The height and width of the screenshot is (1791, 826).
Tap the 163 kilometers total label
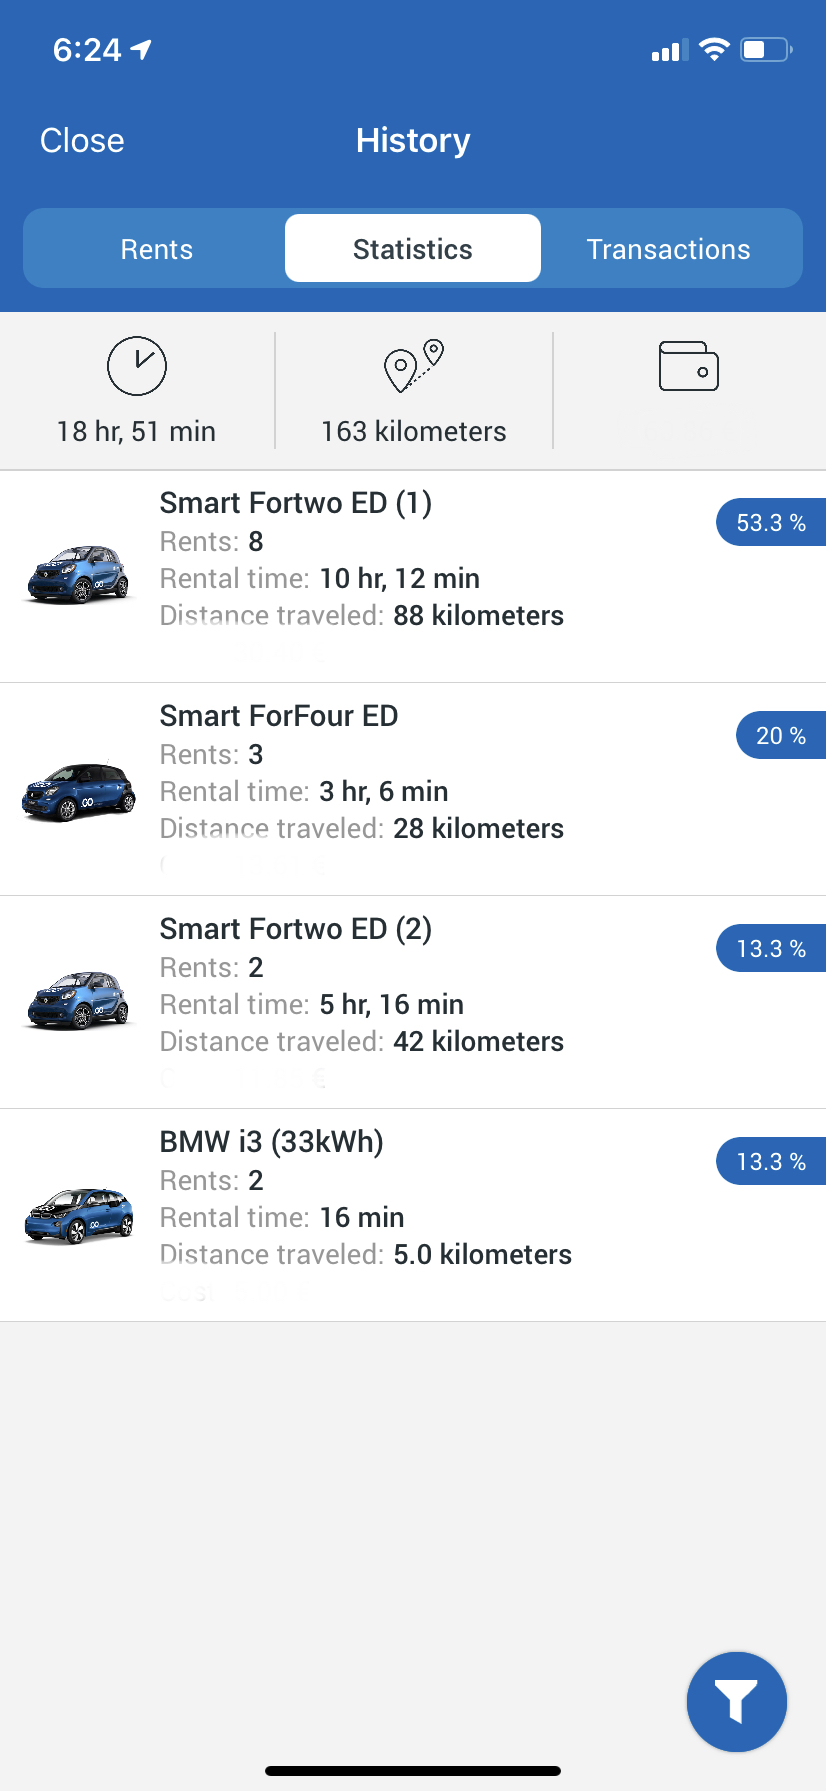(x=414, y=431)
